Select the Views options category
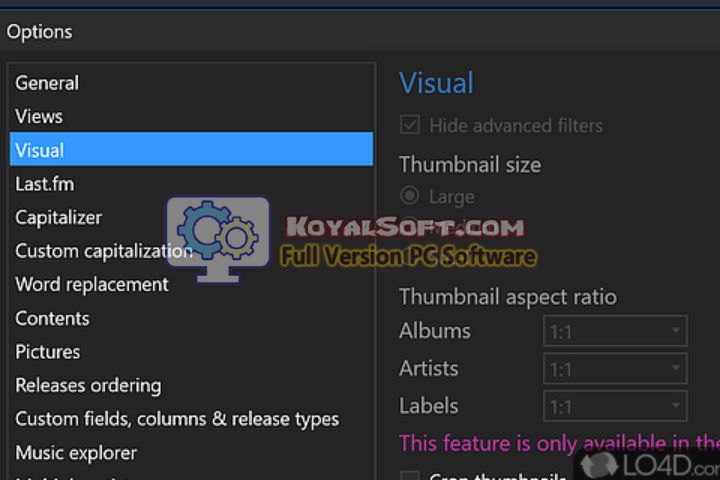The image size is (720, 480). pos(191,116)
